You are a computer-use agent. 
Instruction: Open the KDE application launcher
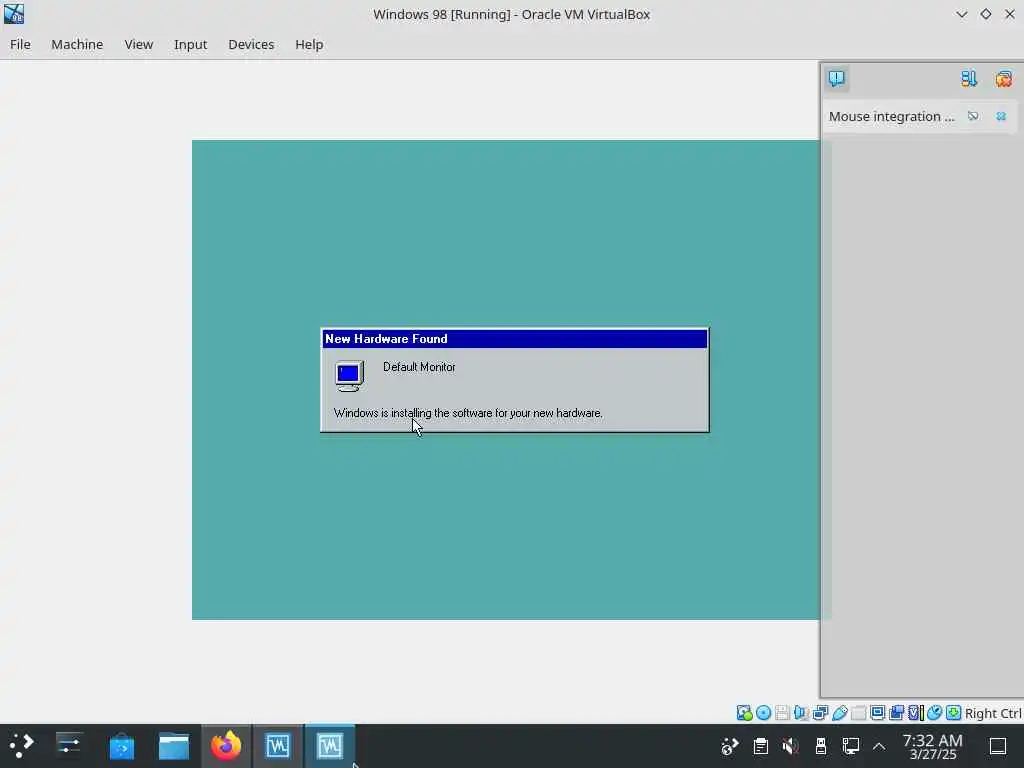(x=21, y=746)
